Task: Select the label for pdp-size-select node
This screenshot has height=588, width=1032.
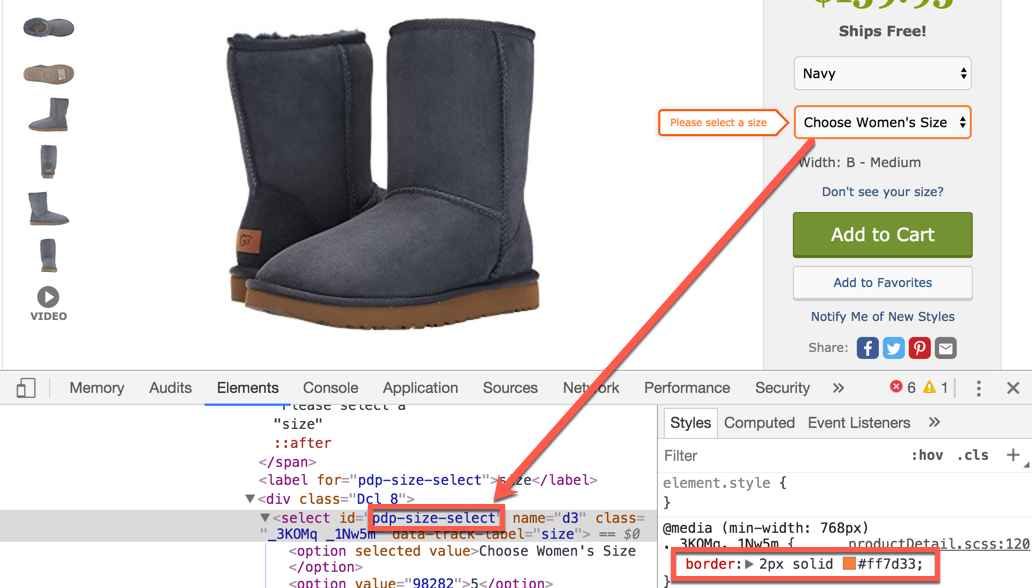Action: pyautogui.click(x=428, y=480)
